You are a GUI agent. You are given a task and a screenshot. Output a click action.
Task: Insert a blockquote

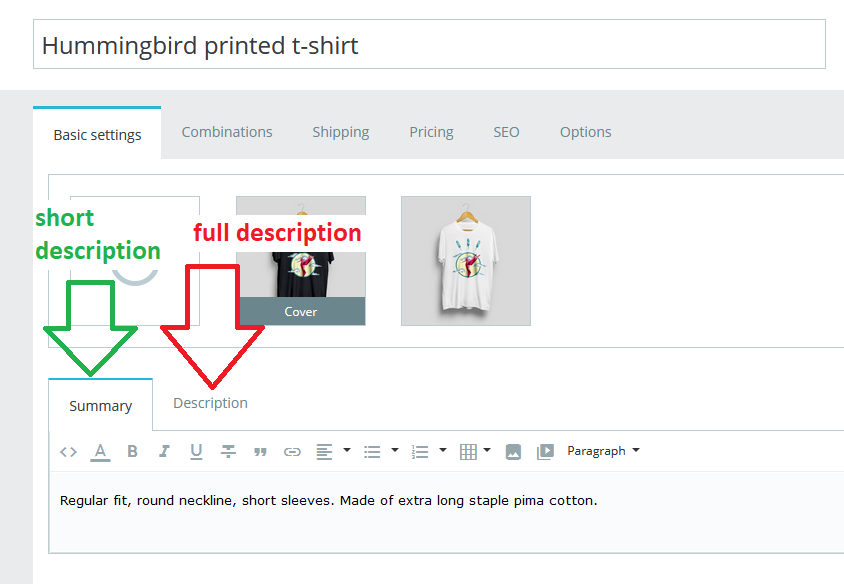[x=261, y=452]
